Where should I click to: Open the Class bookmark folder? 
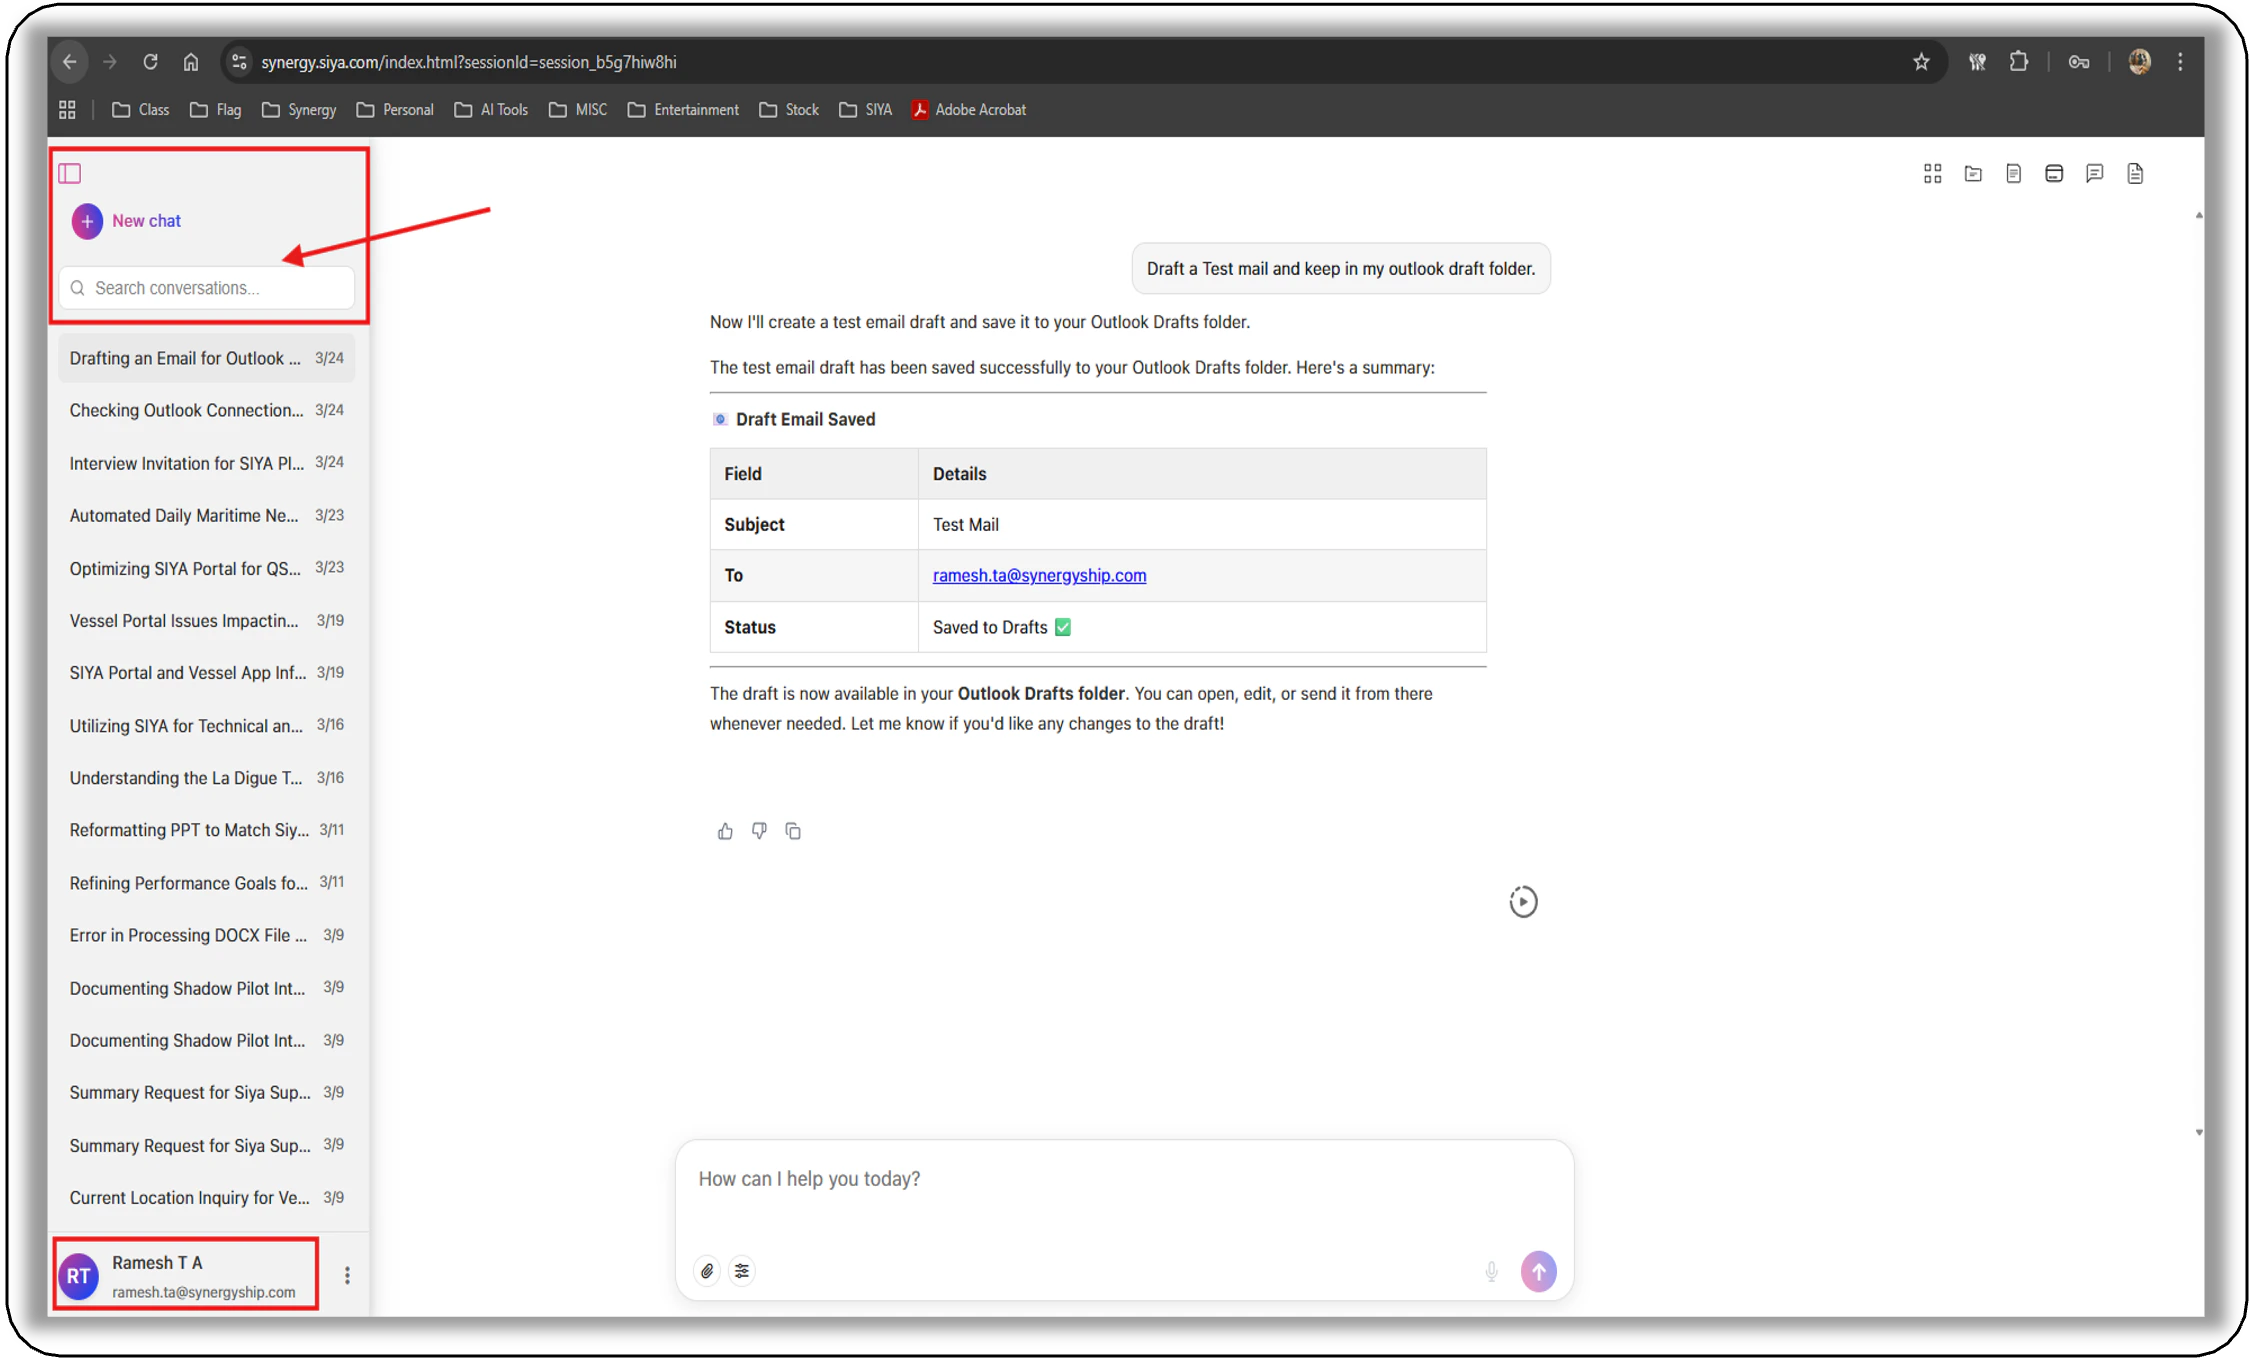[140, 110]
